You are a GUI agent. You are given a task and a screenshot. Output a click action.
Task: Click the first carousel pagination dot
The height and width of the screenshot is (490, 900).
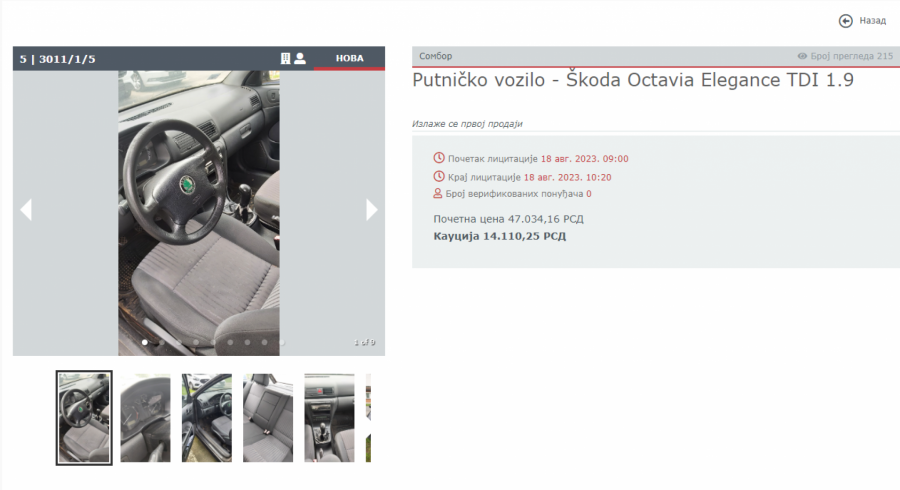[145, 342]
